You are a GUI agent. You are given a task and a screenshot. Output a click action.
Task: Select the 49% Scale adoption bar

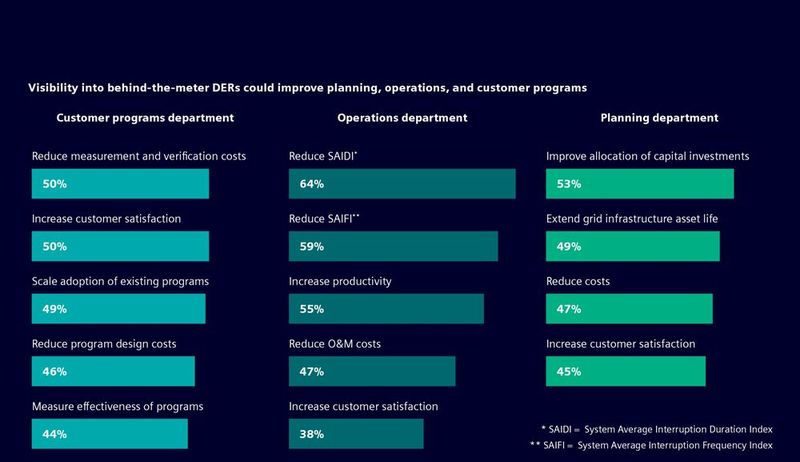click(118, 309)
